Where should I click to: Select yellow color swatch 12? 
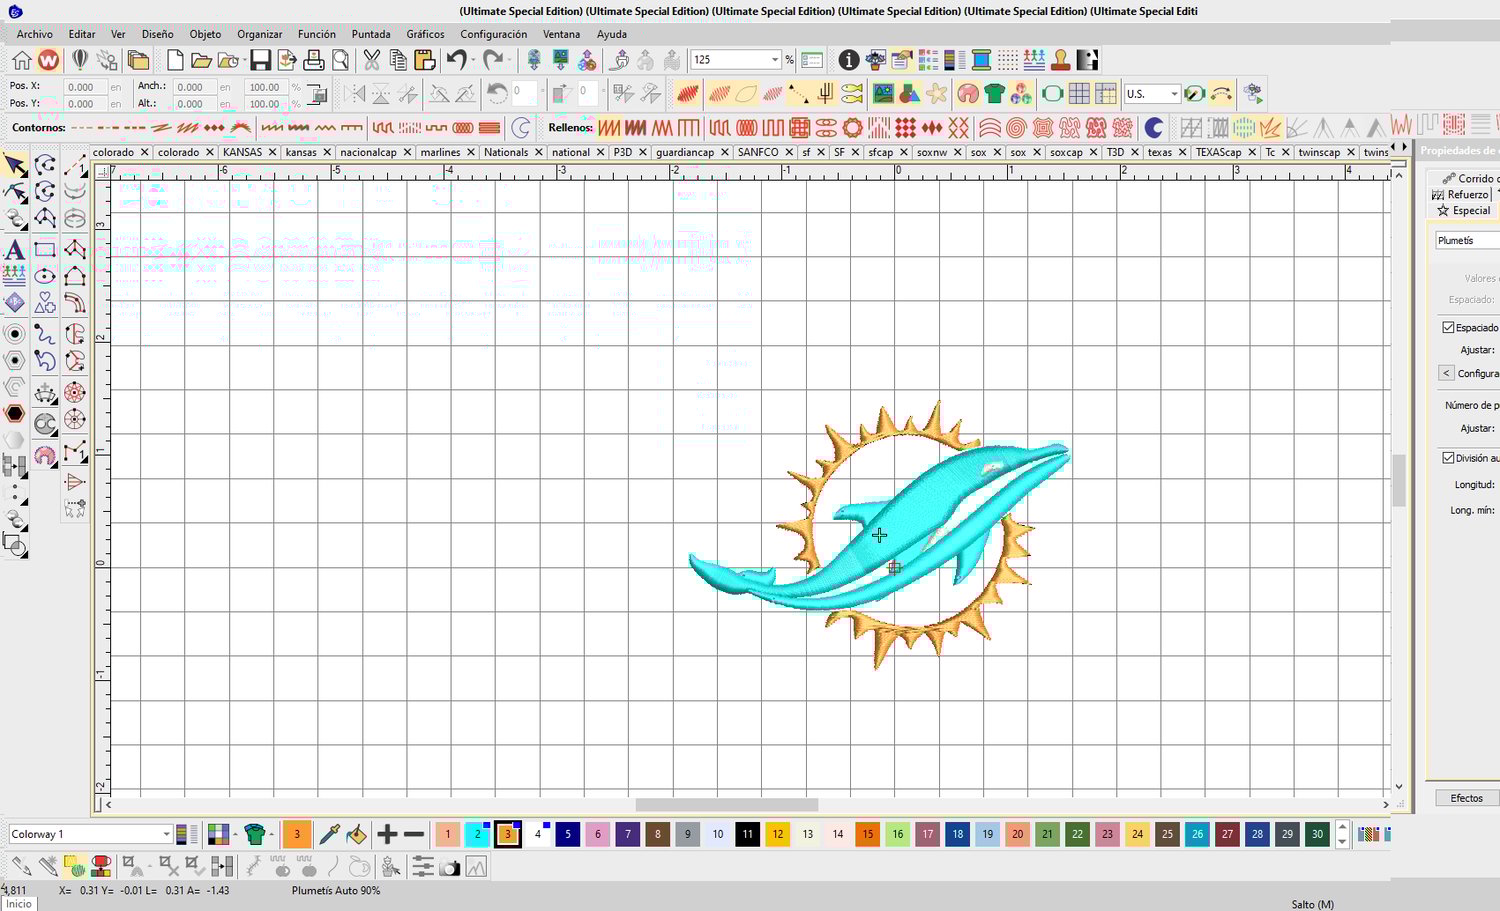pyautogui.click(x=777, y=834)
